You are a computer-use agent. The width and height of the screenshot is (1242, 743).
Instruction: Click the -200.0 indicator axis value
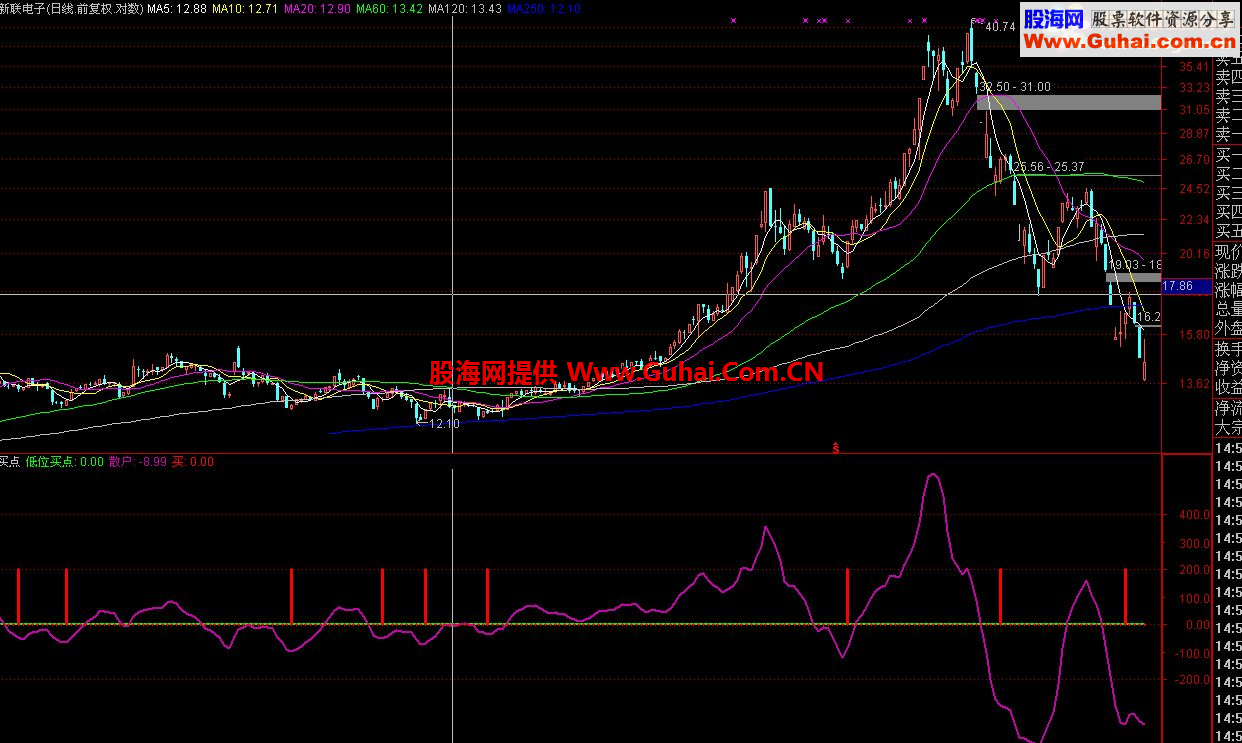(1192, 680)
